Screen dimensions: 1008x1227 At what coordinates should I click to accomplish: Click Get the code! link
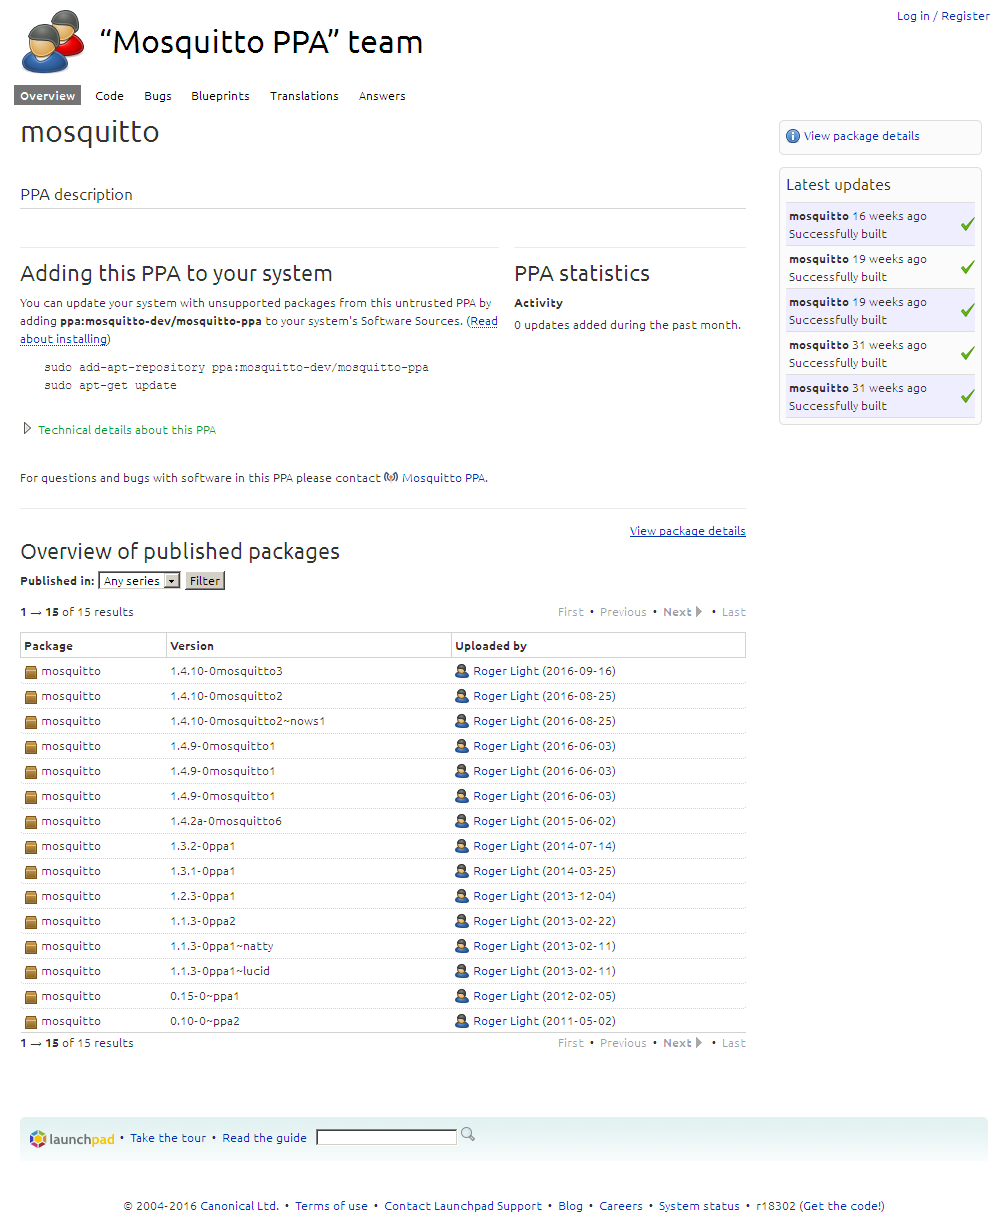click(843, 1206)
